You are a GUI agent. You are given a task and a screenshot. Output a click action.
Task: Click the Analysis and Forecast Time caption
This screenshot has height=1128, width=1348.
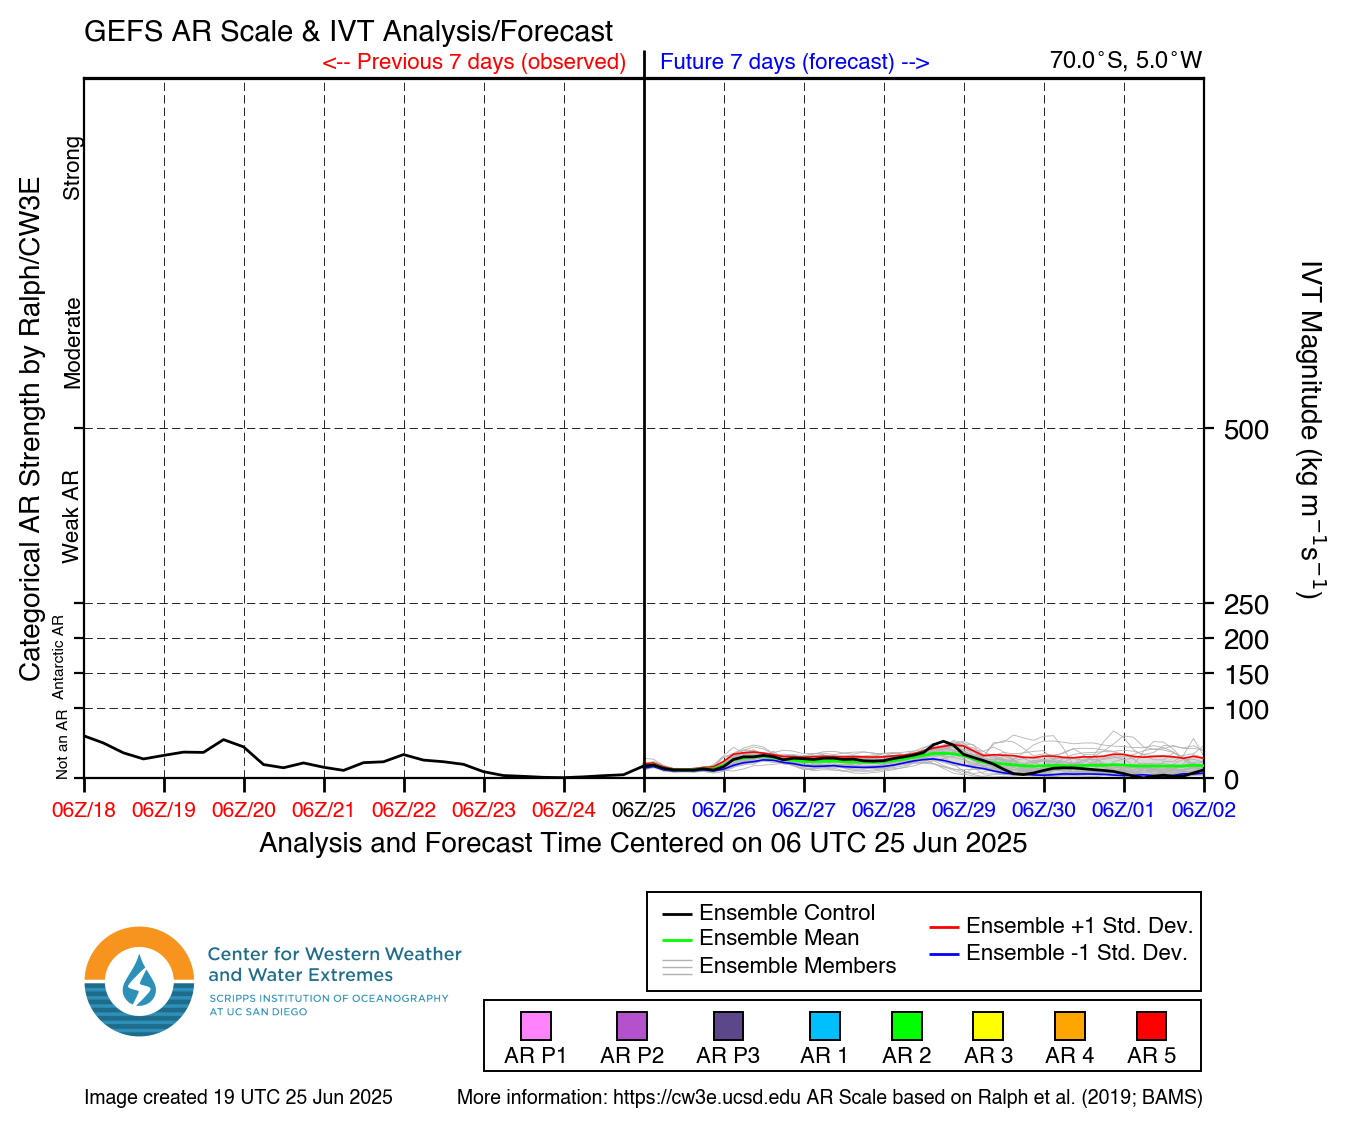coord(643,843)
